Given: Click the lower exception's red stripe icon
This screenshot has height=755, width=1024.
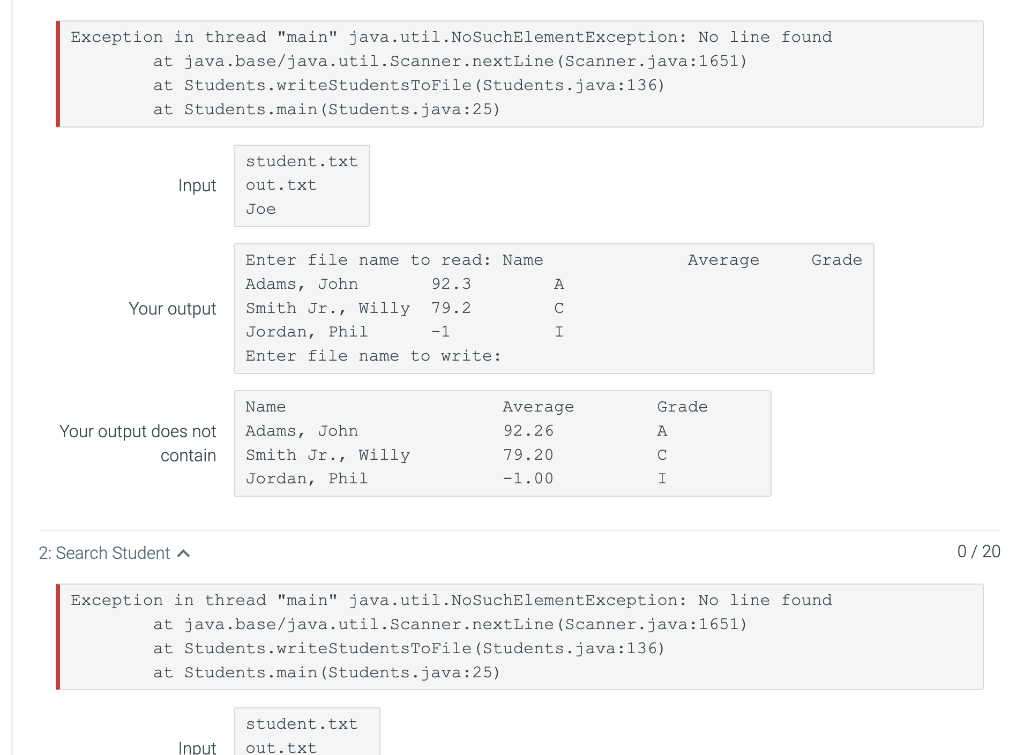Looking at the screenshot, I should click(59, 636).
